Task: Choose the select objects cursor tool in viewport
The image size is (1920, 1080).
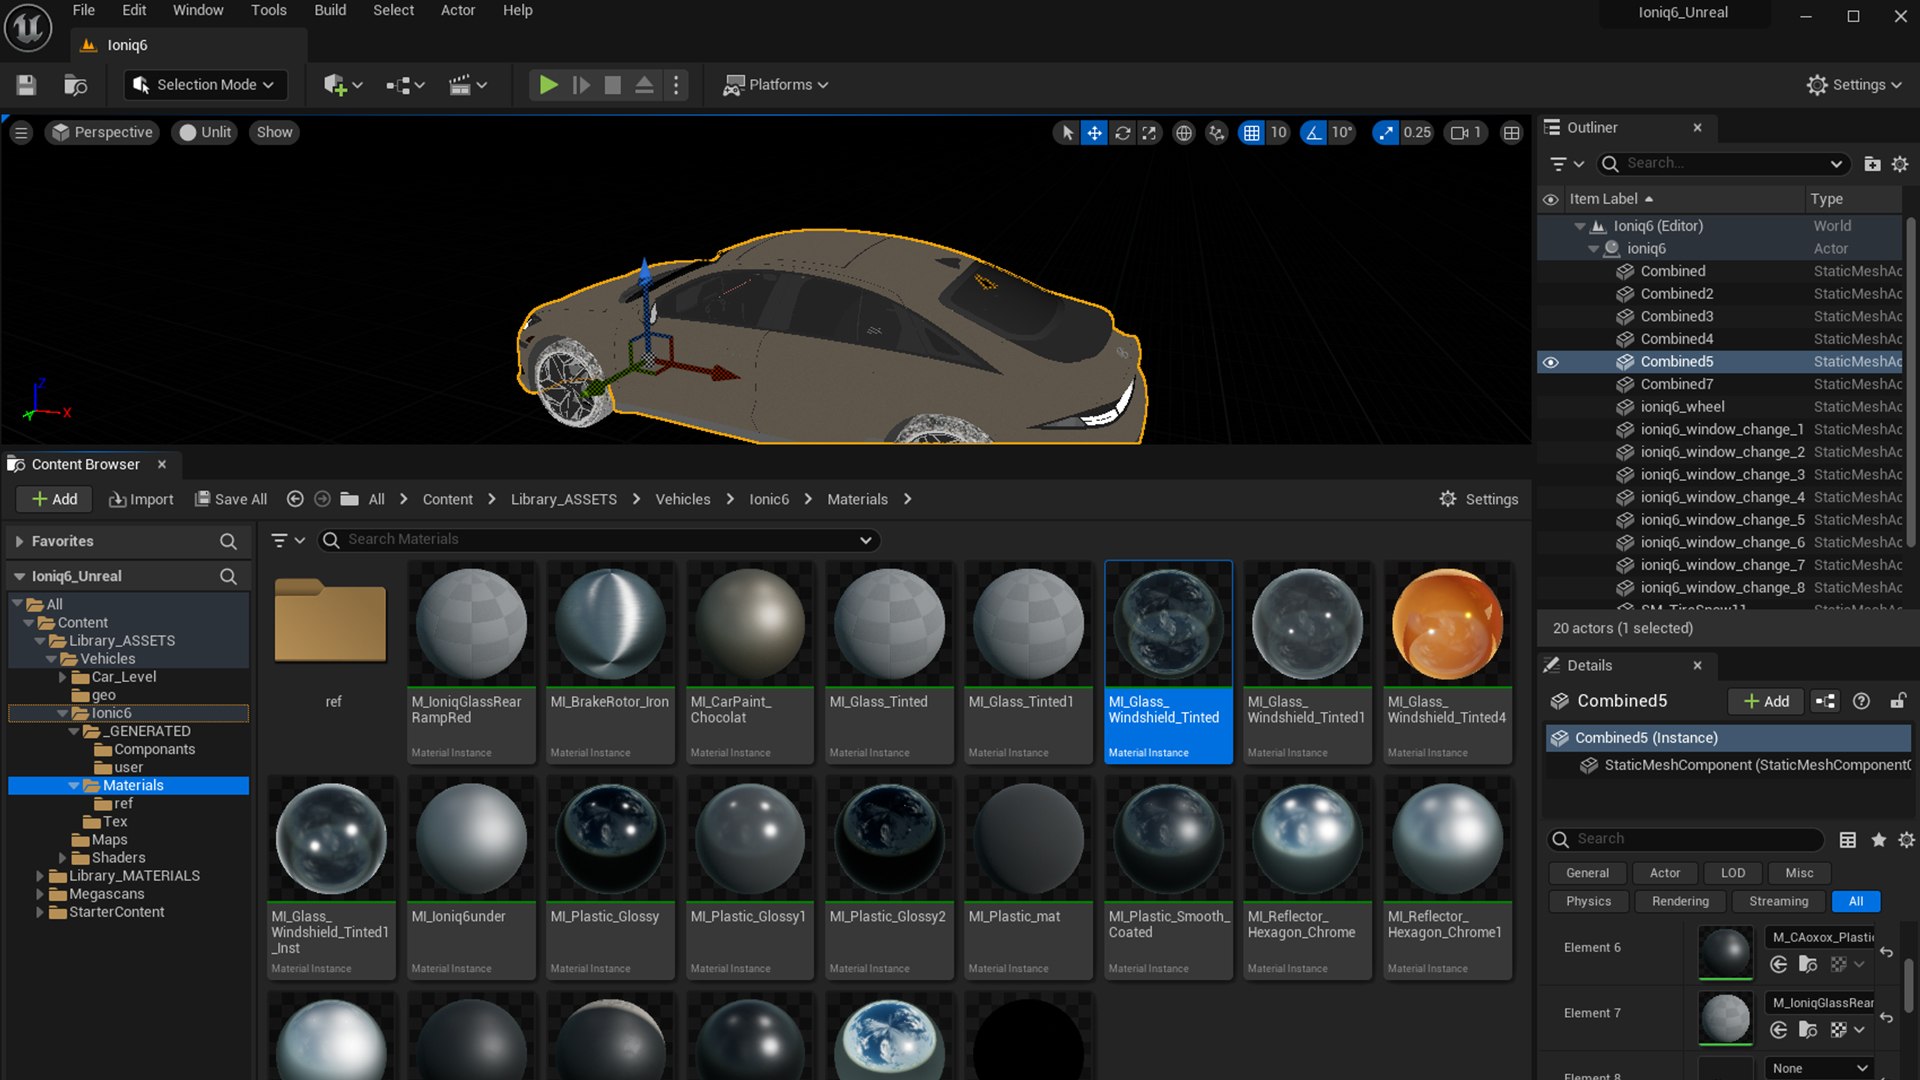Action: (1067, 132)
